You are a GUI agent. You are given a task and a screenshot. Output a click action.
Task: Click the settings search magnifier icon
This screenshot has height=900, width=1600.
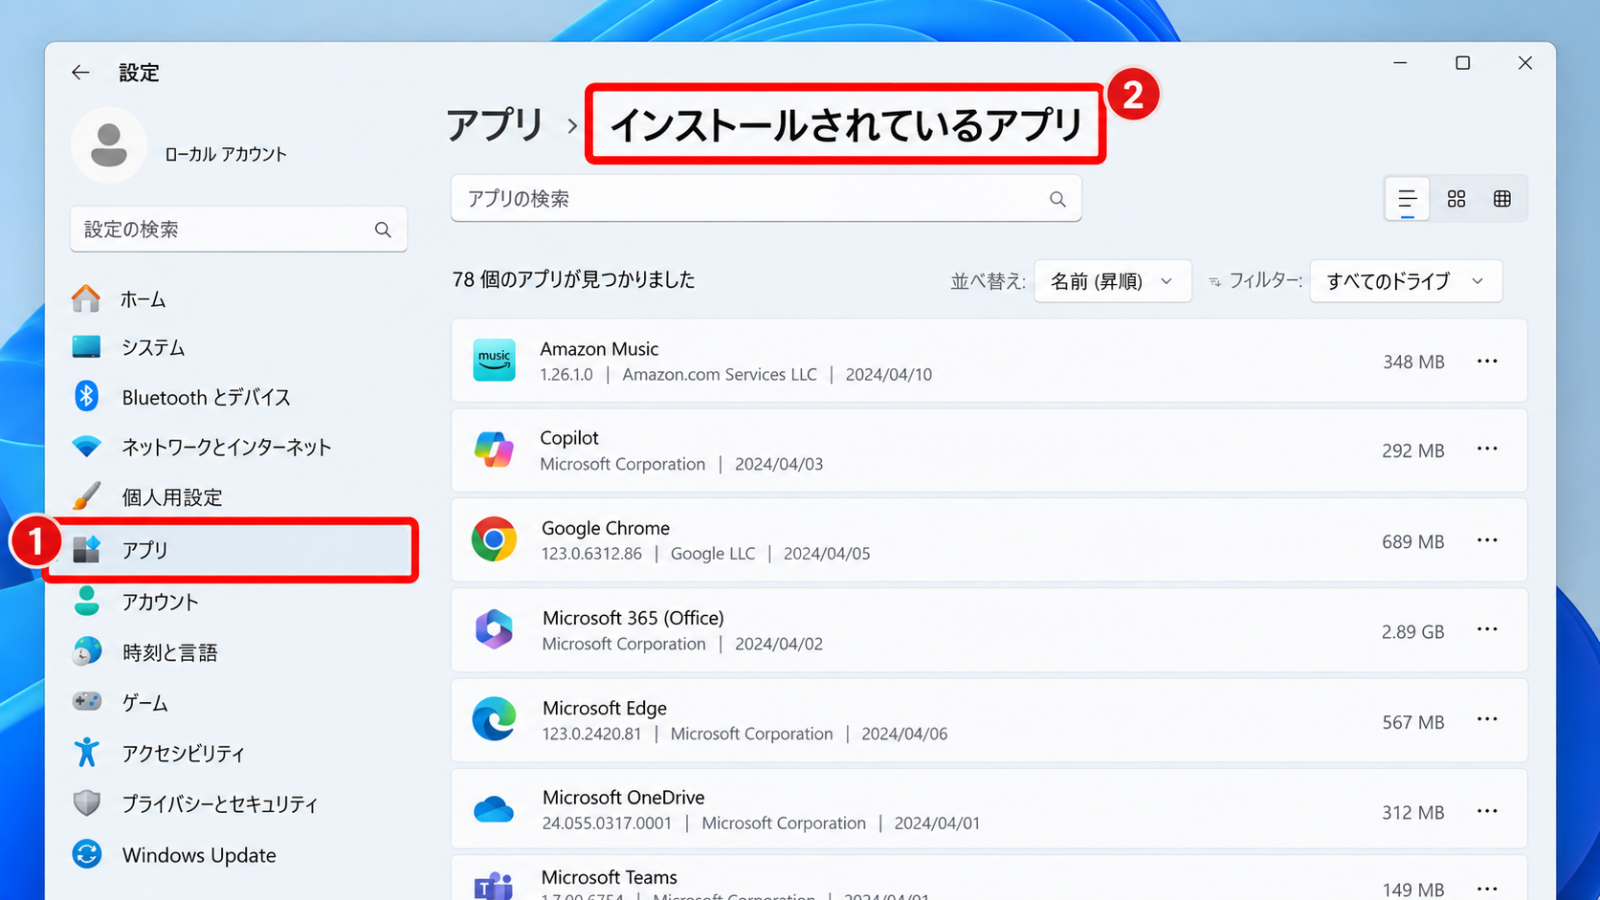pos(383,230)
